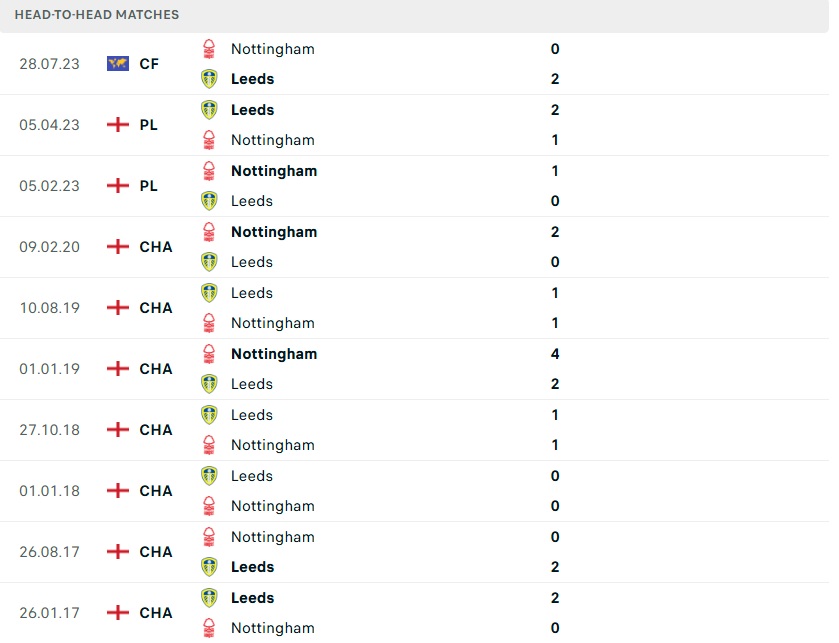Image resolution: width=839 pixels, height=643 pixels.
Task: Click the Head-to-Head Matches heading
Action: pos(97,15)
